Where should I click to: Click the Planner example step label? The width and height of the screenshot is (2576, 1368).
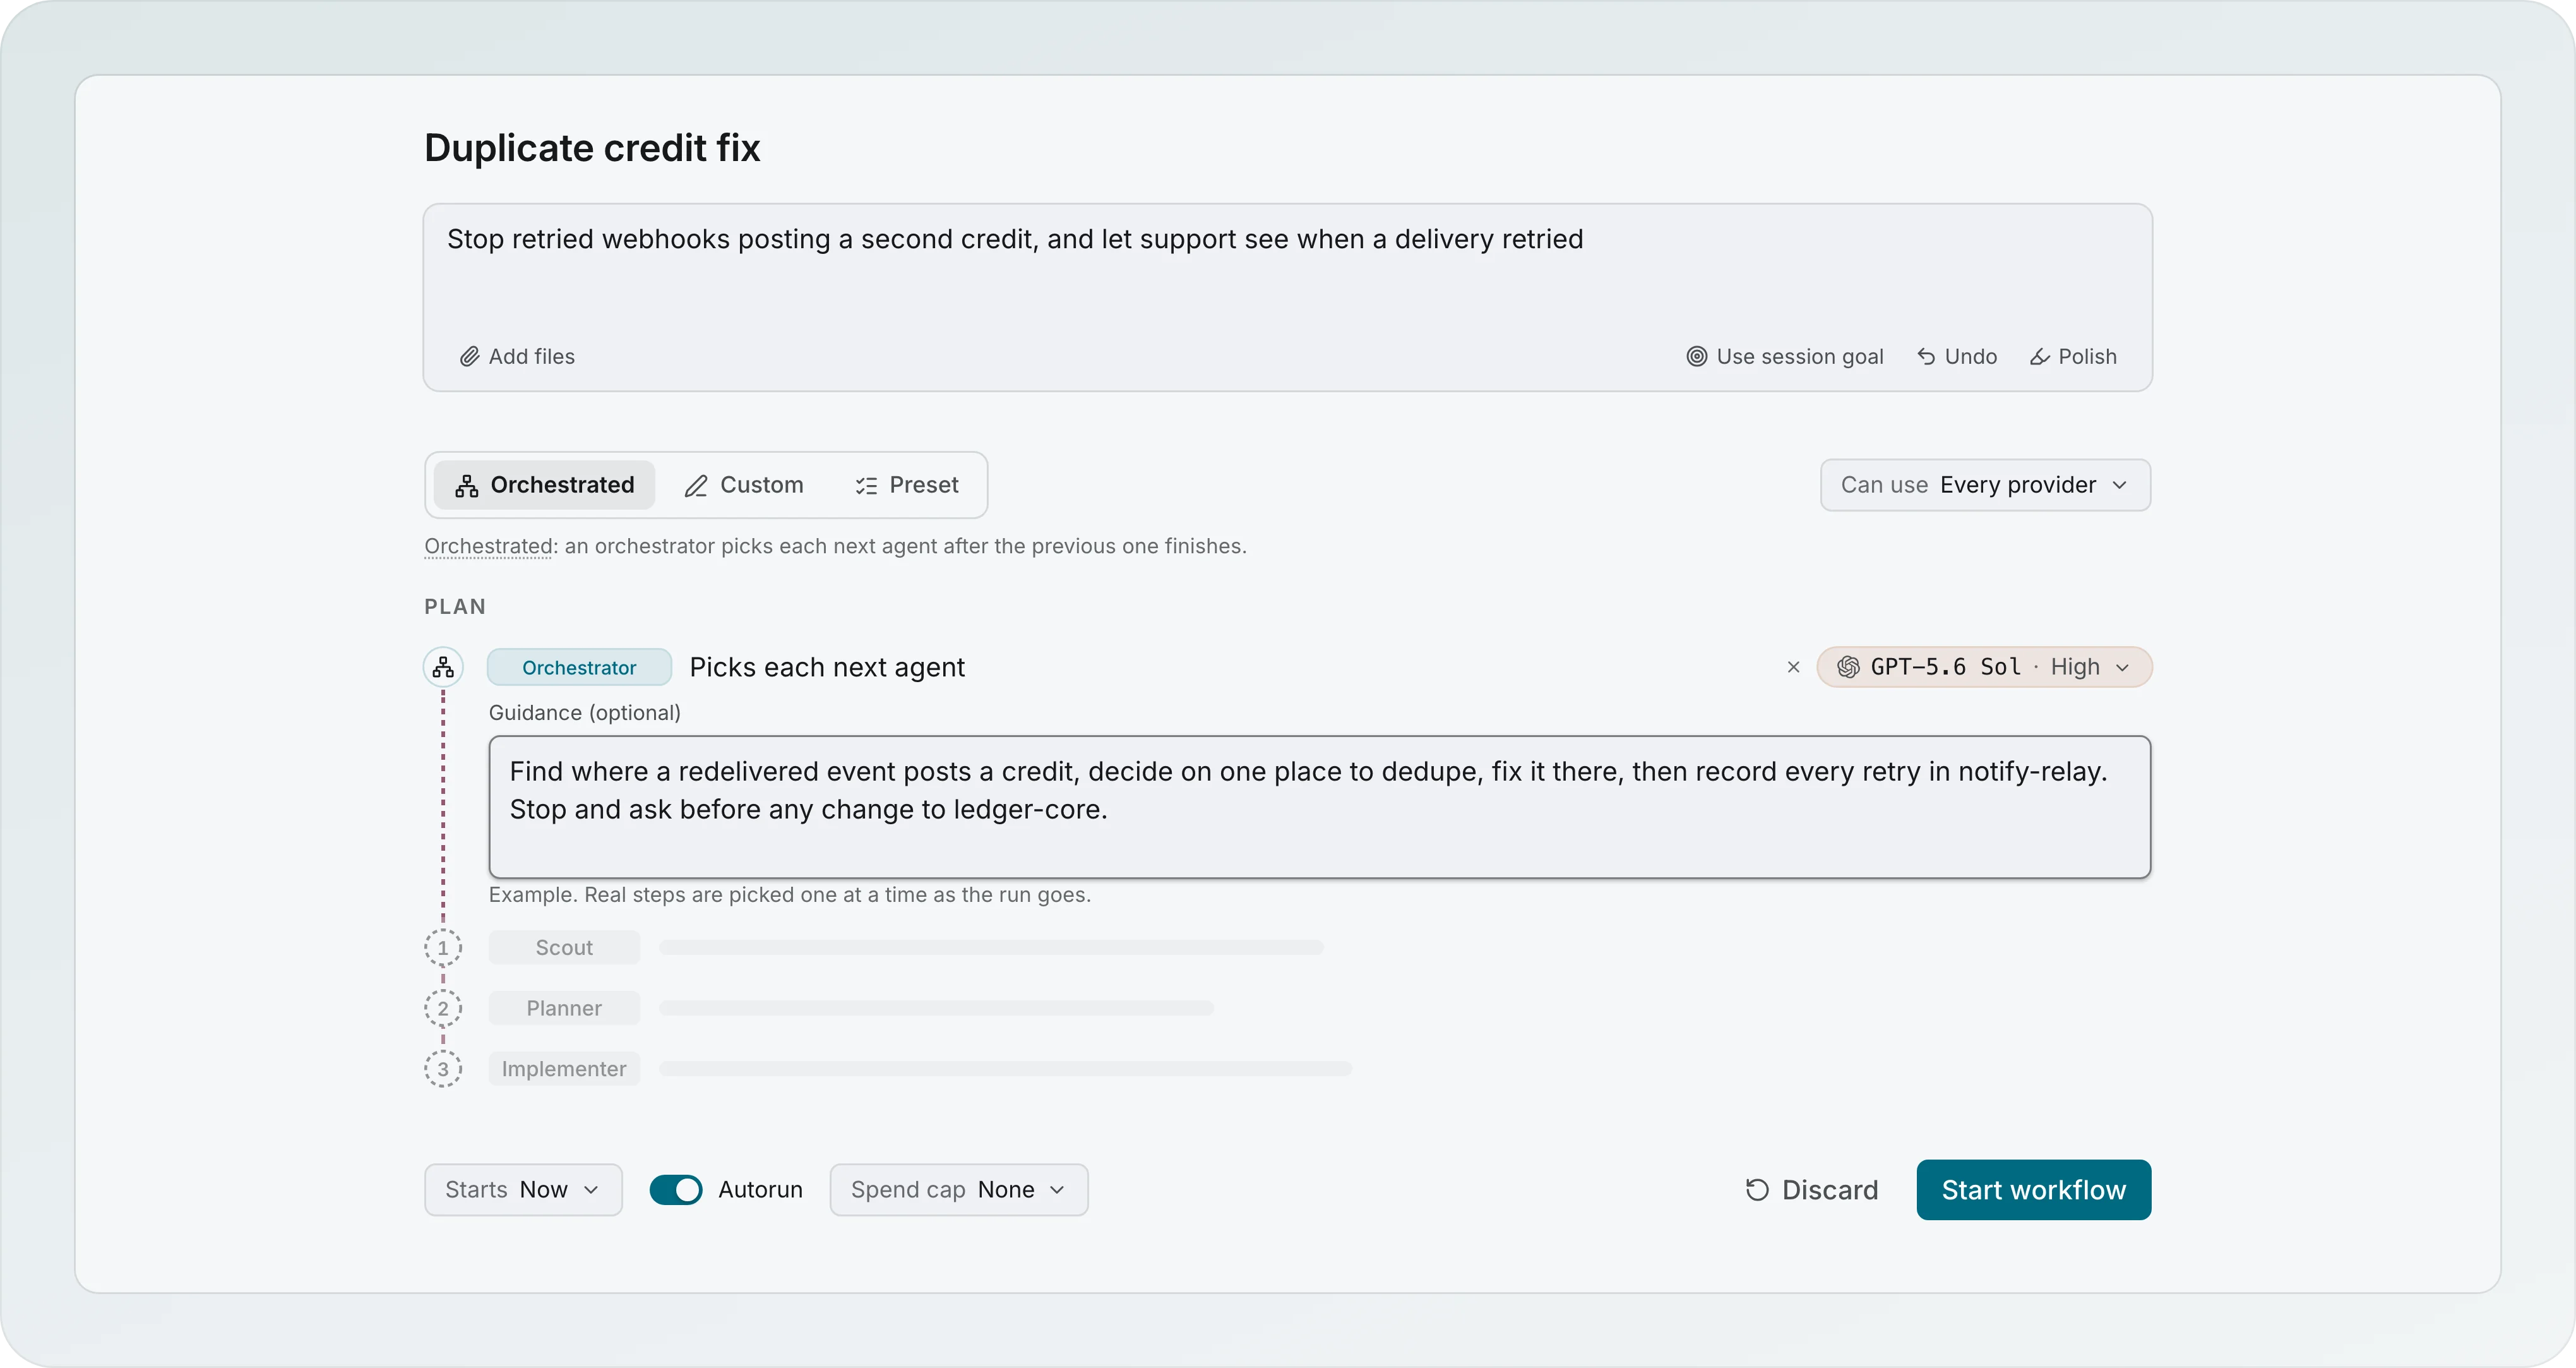[x=564, y=1008]
